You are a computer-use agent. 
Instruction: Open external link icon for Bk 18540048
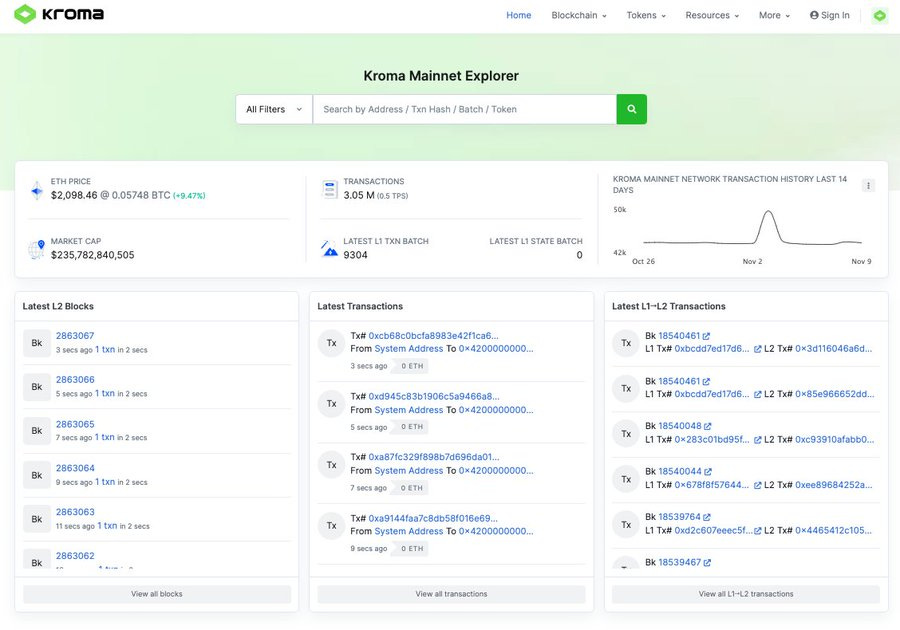pos(707,426)
